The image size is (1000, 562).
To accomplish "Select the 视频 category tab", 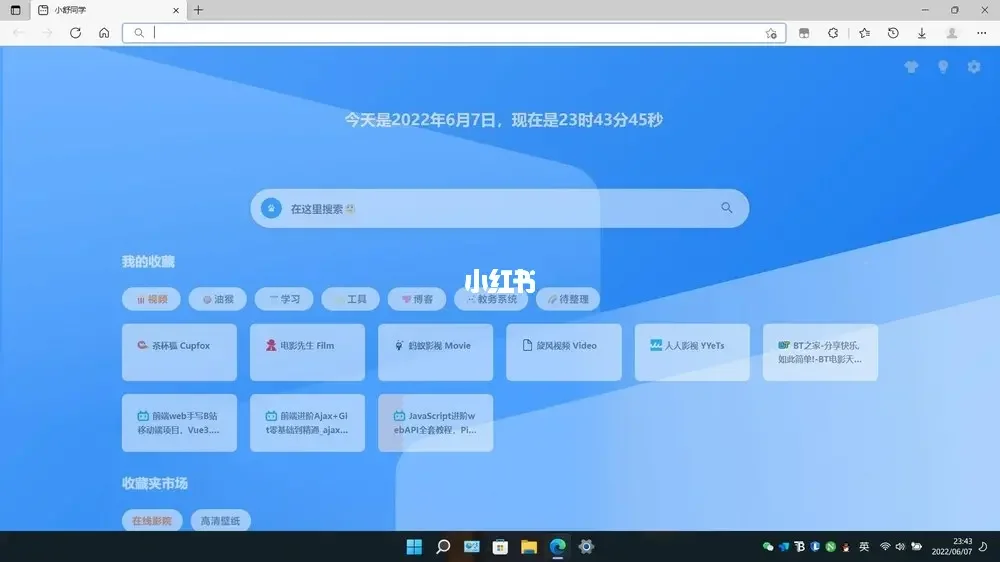I will pyautogui.click(x=150, y=299).
